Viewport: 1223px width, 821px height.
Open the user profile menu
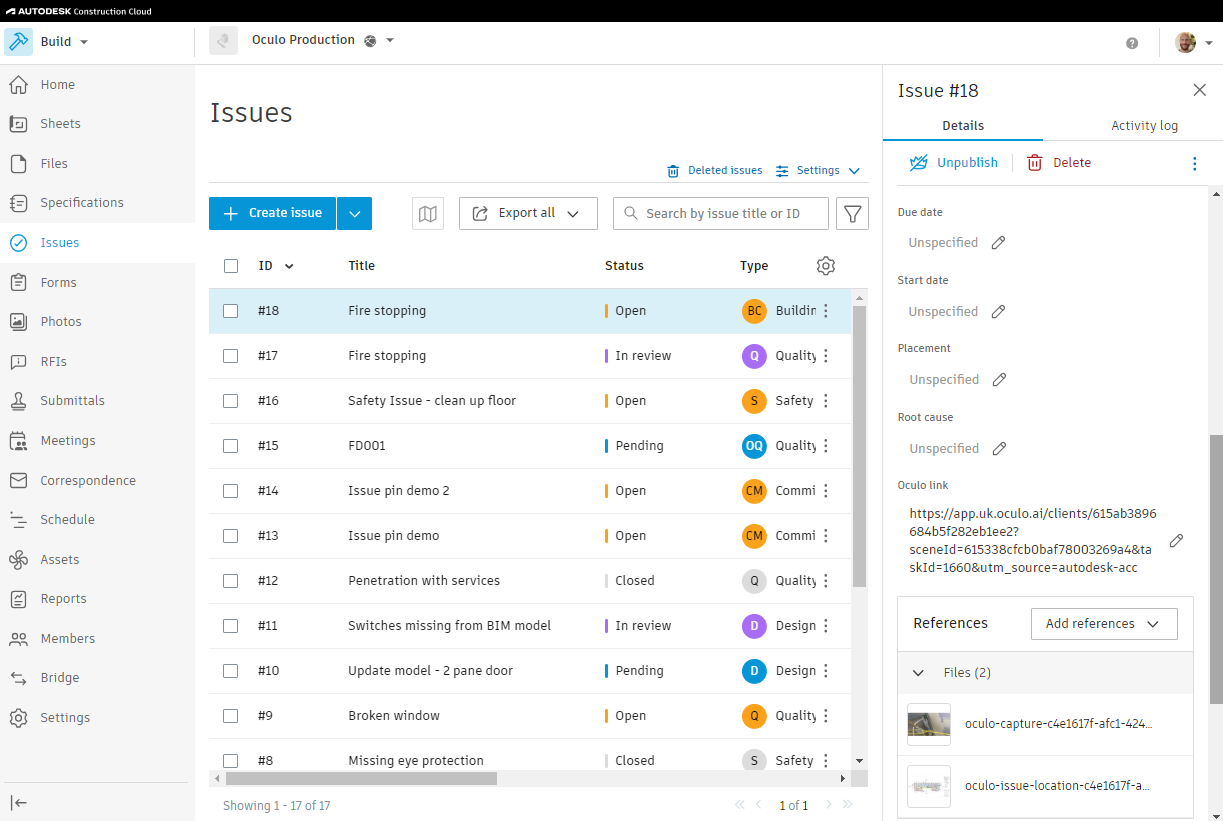tap(1194, 43)
